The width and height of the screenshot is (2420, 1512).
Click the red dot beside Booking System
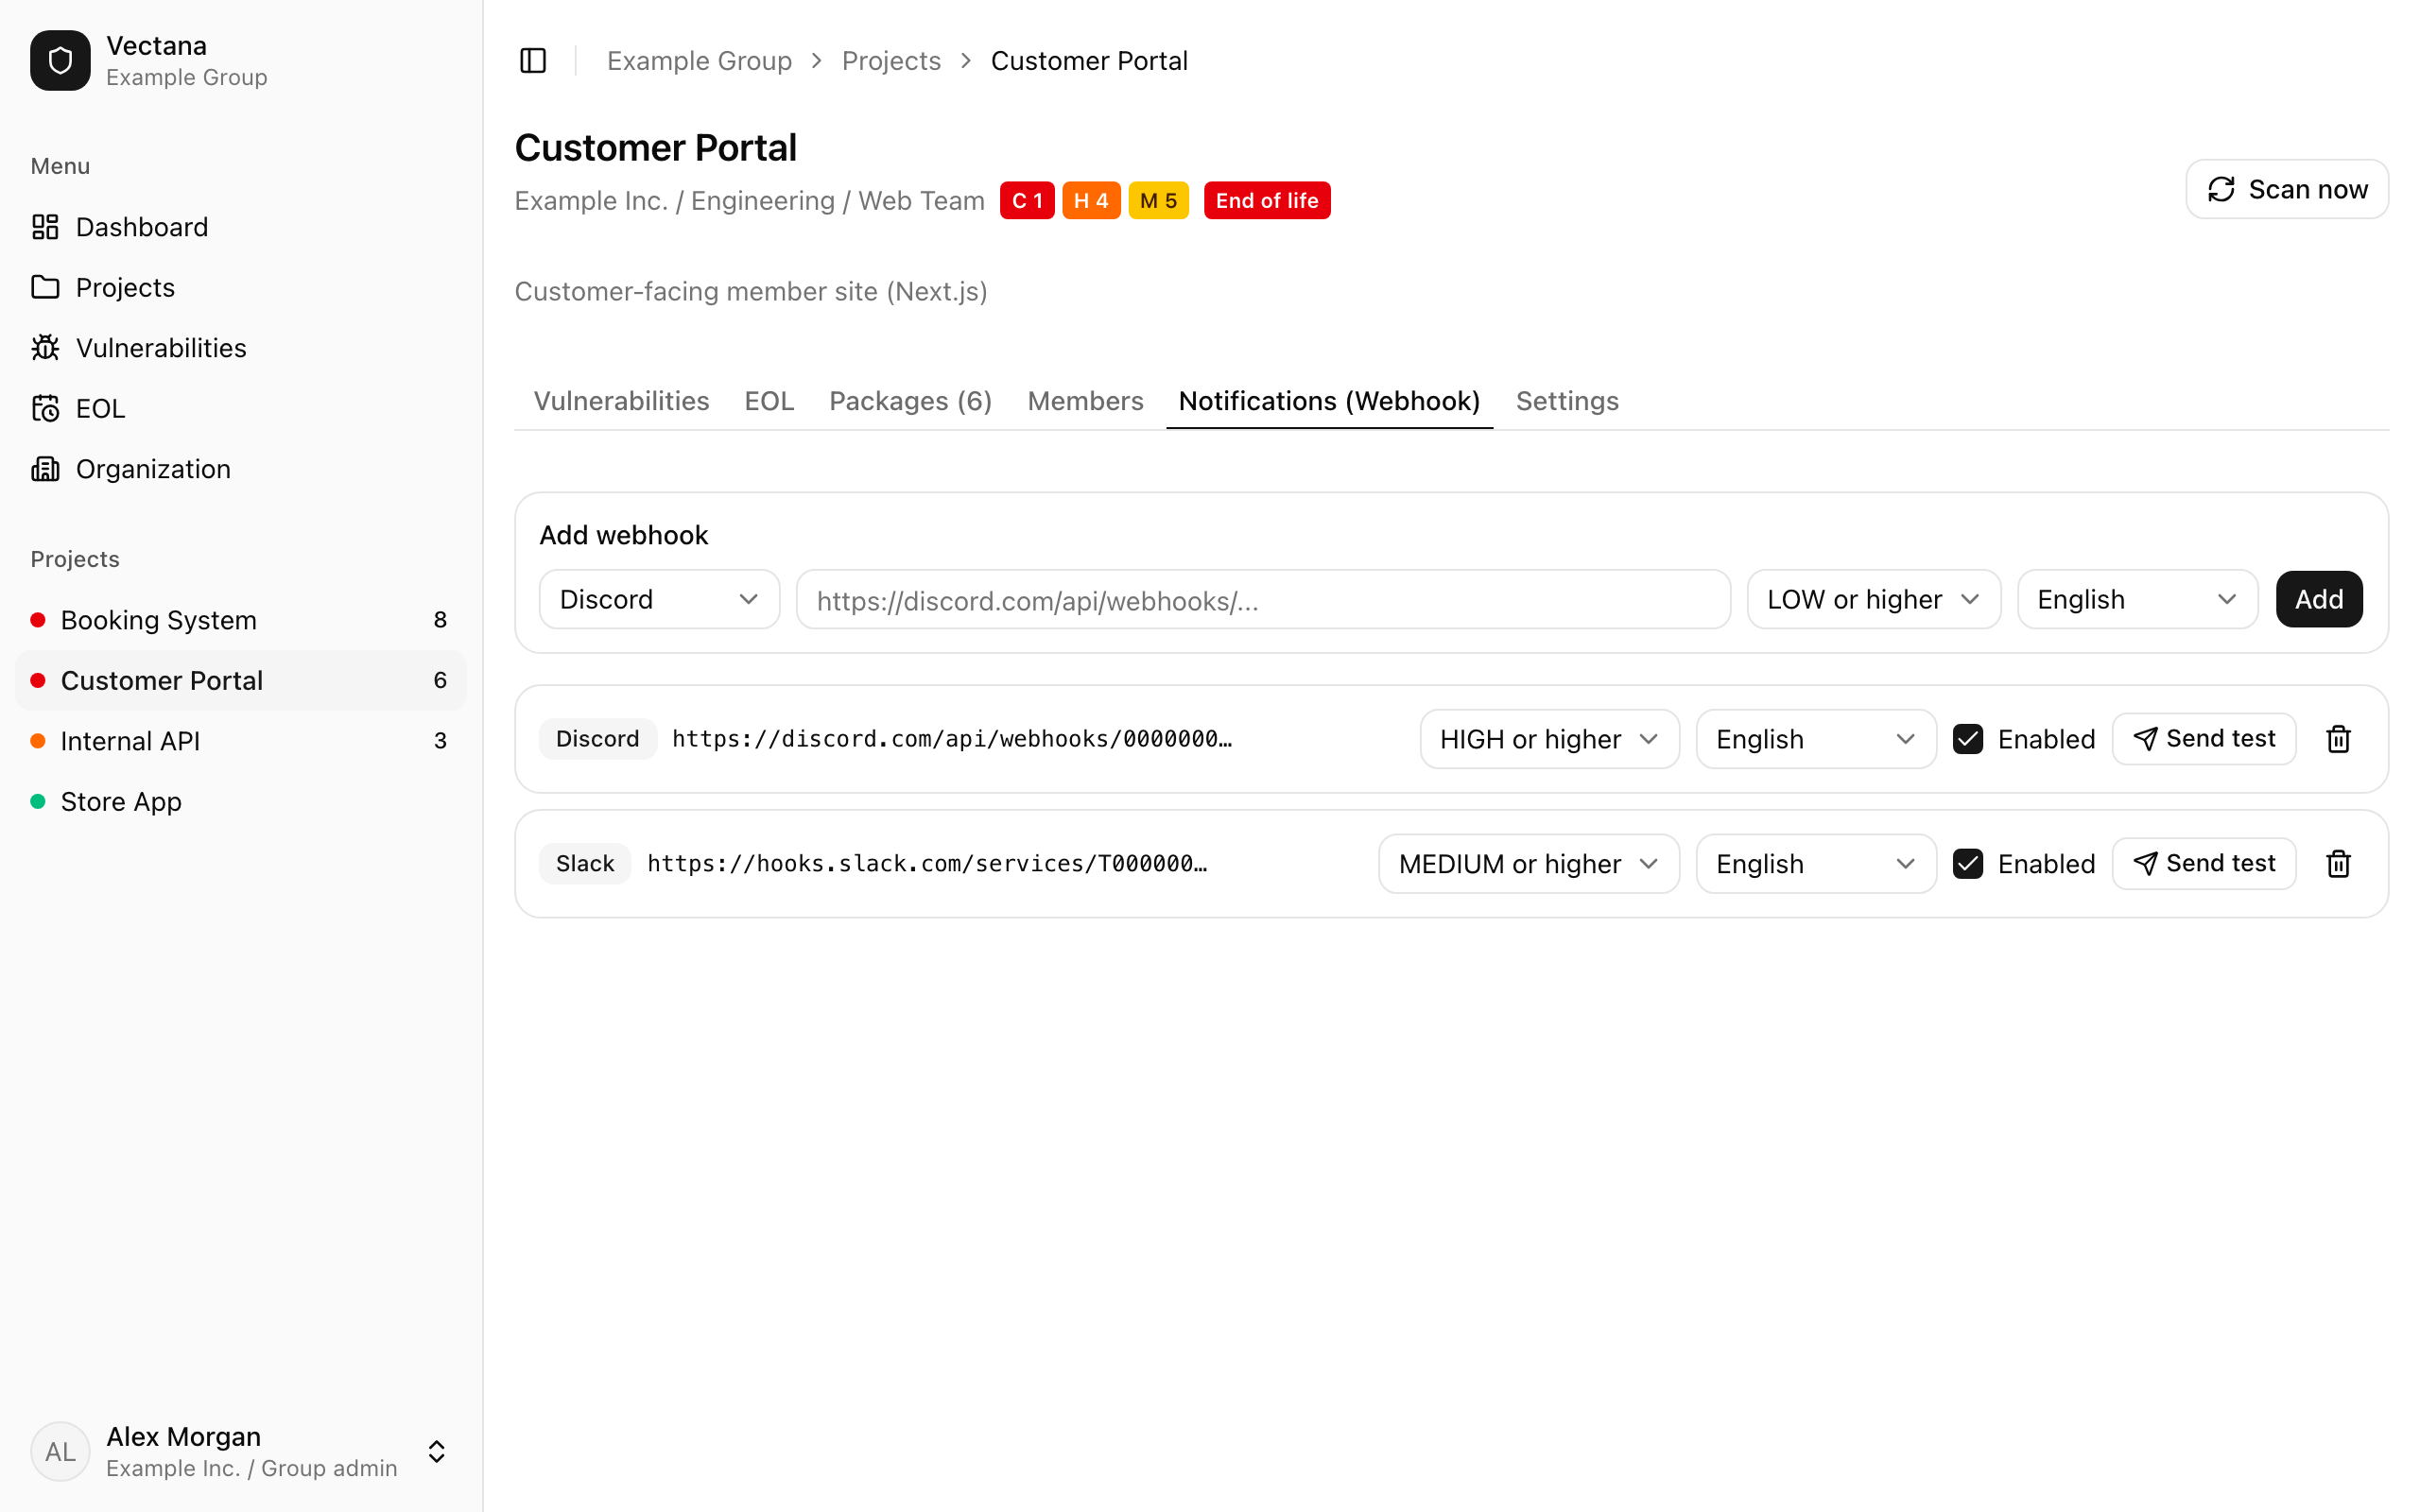(x=38, y=620)
